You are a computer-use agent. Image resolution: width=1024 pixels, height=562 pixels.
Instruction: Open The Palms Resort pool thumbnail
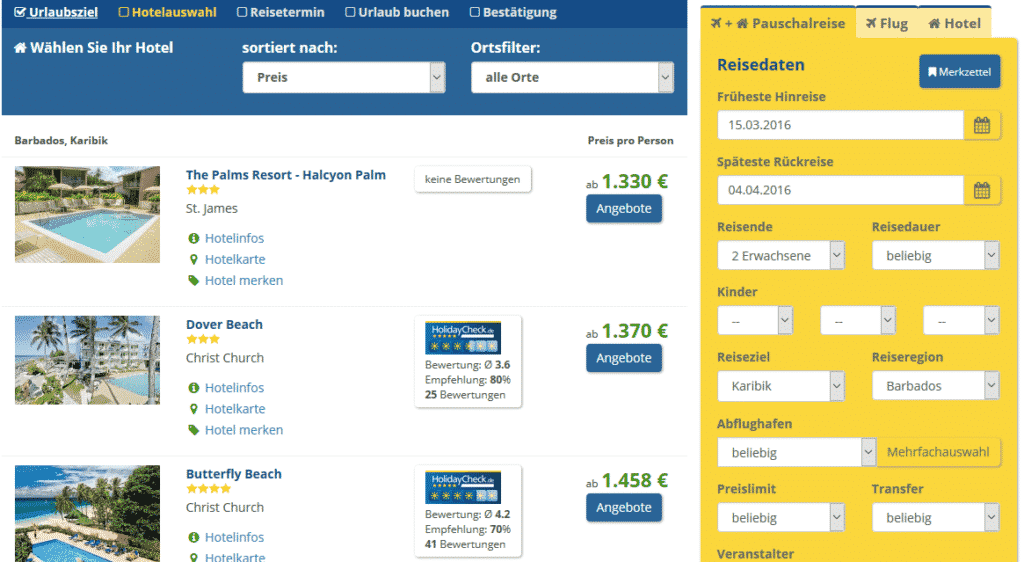[x=88, y=215]
